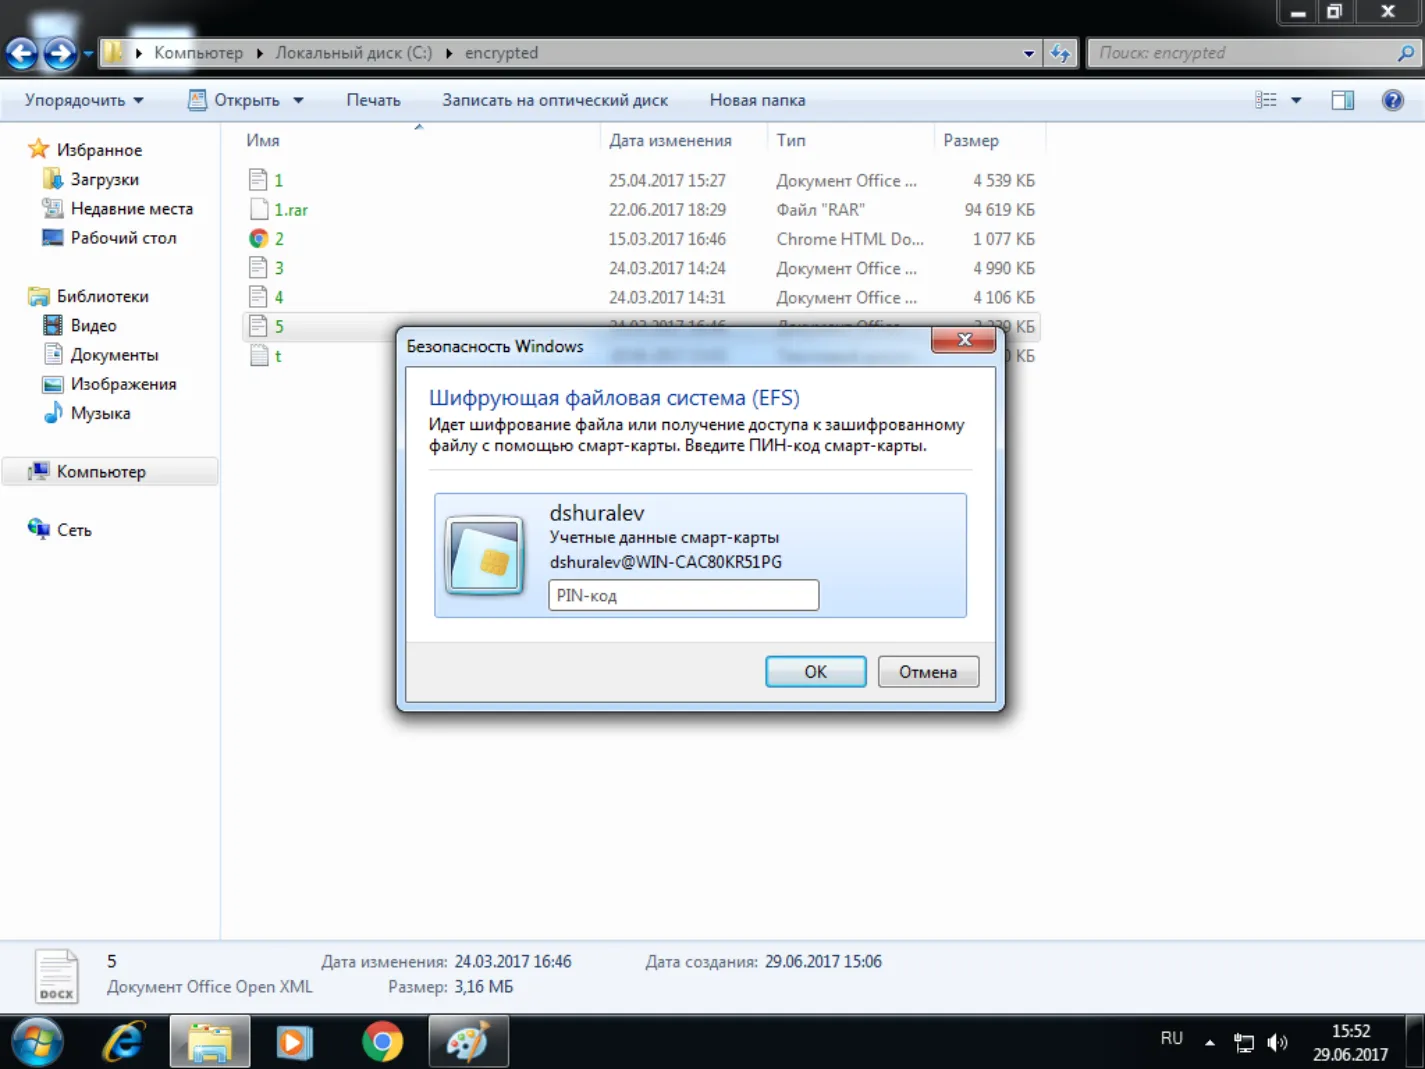Screen dimensions: 1425x1069
Task: Sort by the Дата изменения column header
Action: (670, 141)
